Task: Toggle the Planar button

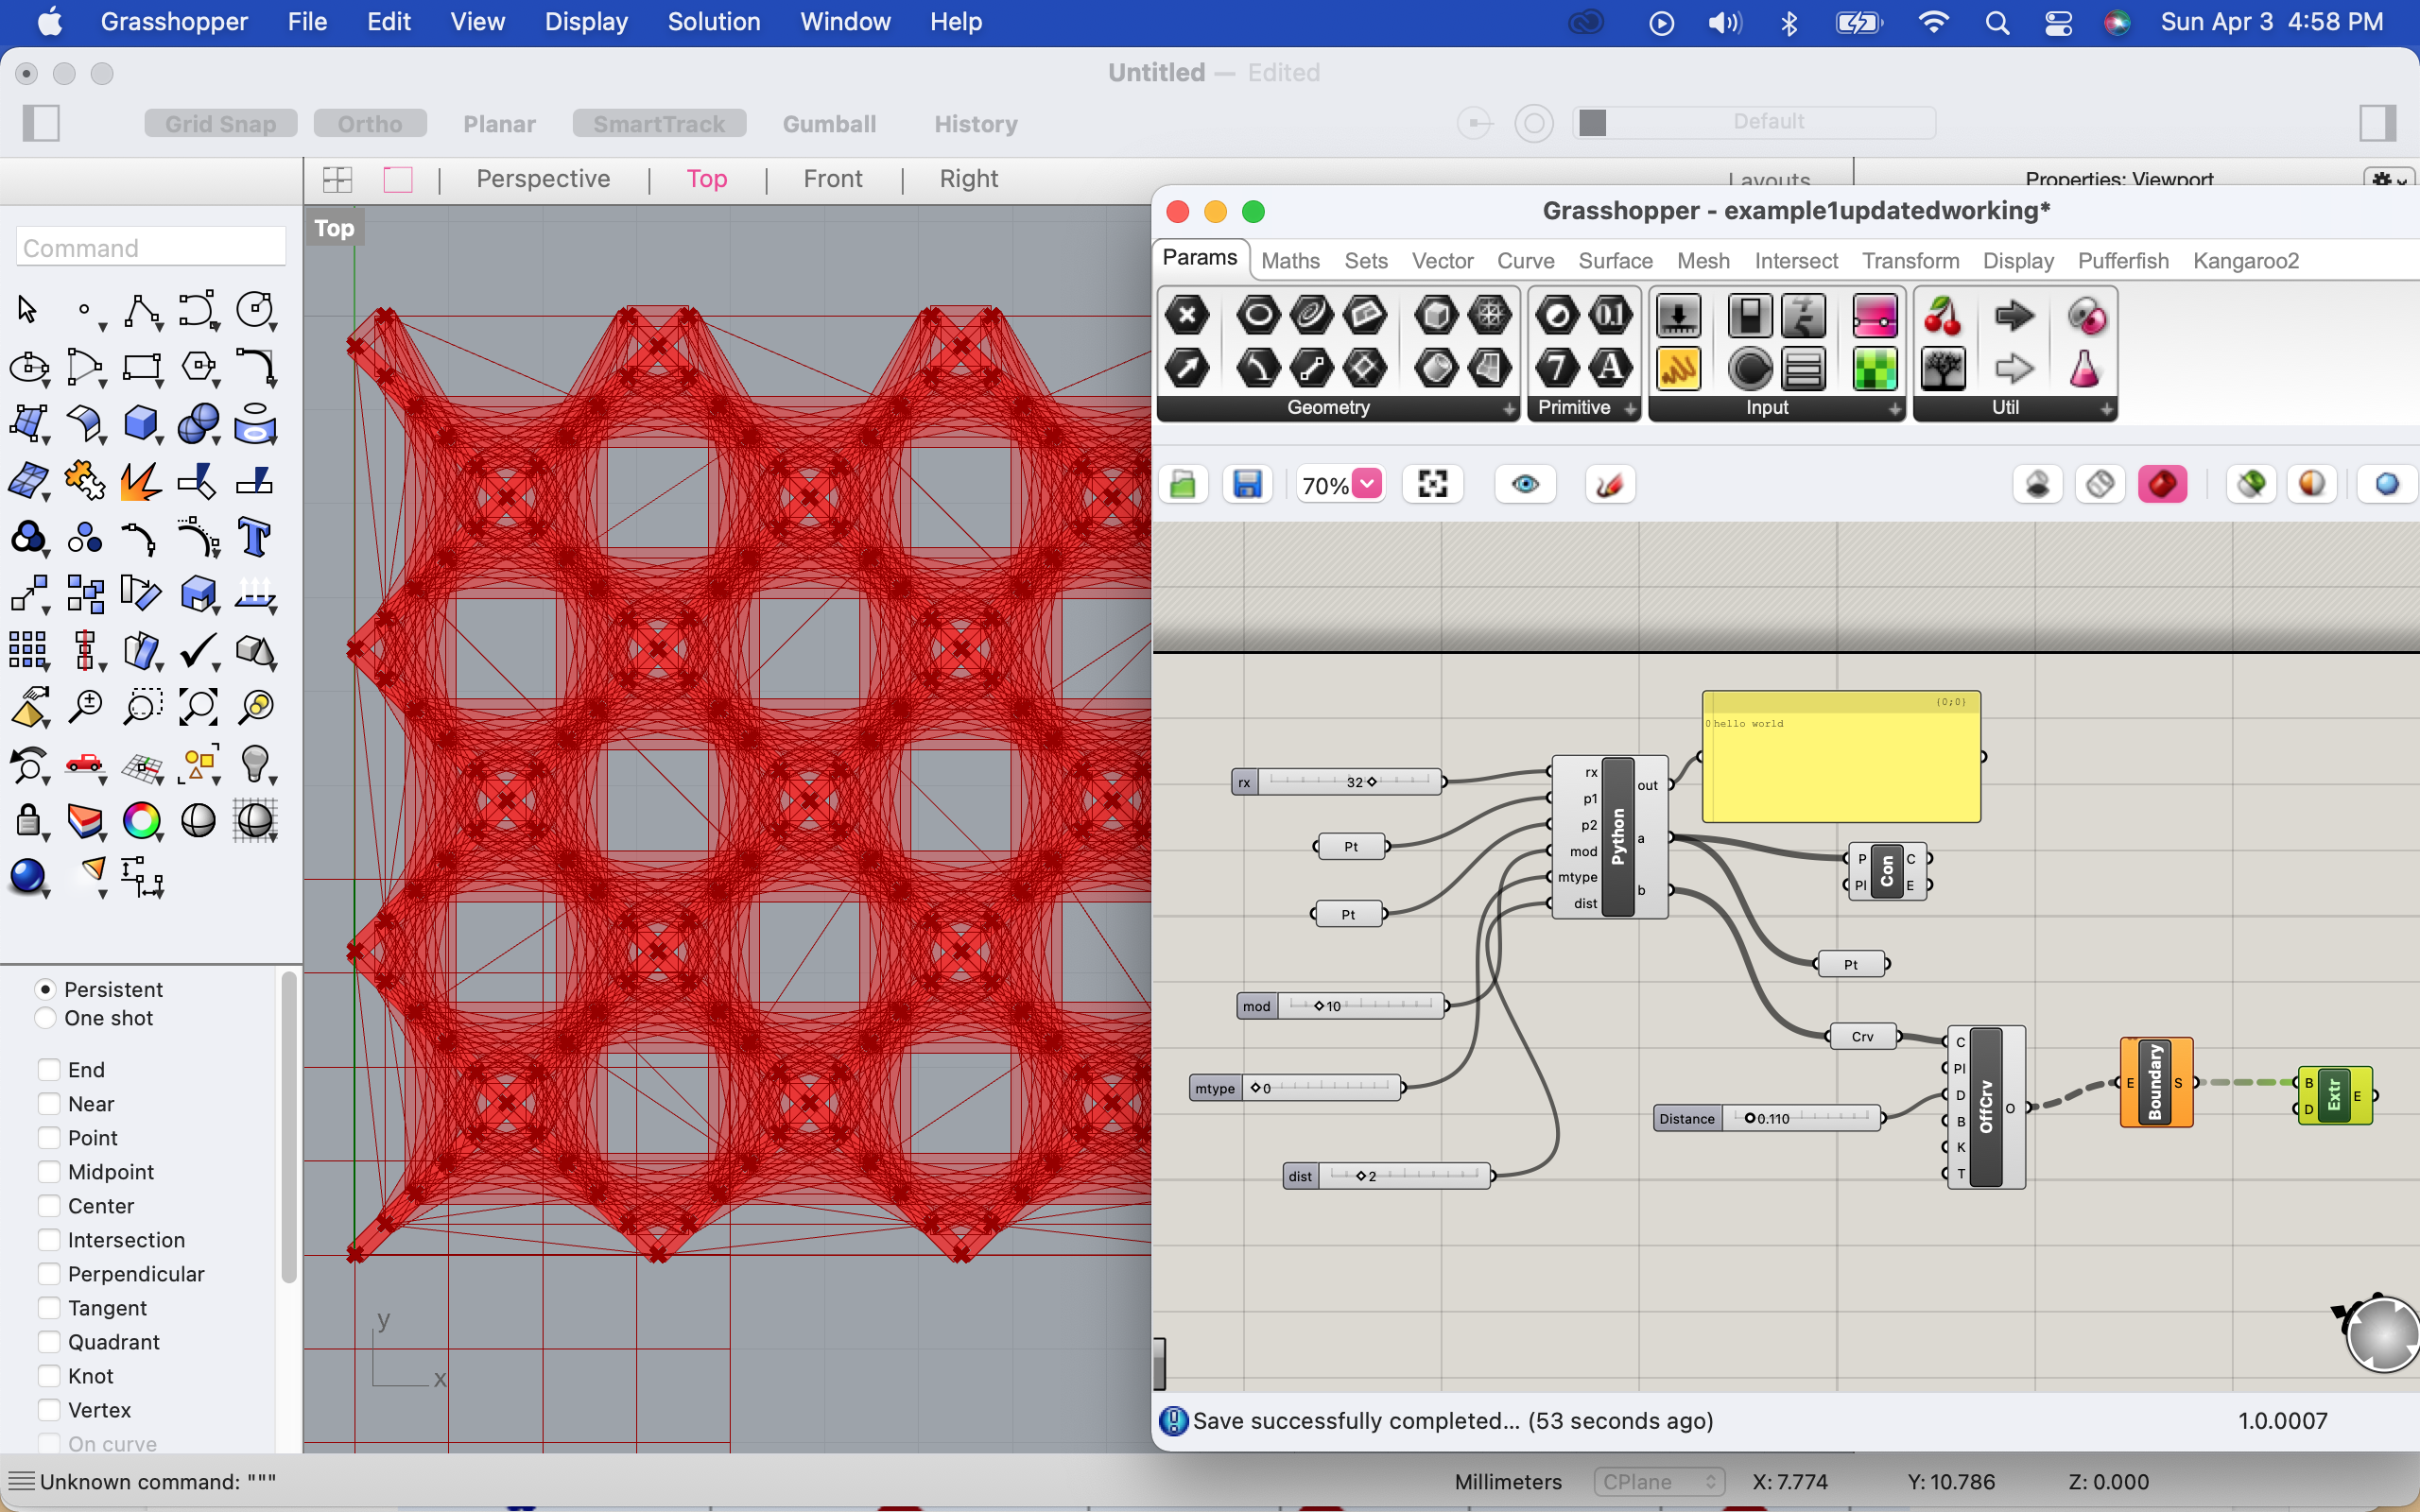Action: pos(499,123)
